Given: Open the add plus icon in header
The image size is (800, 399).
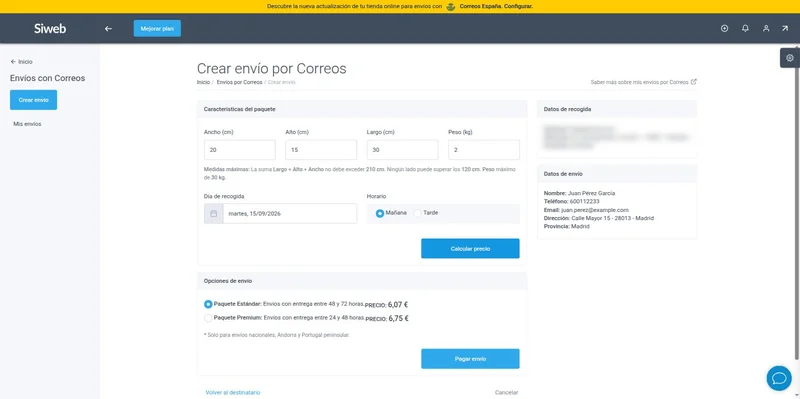Looking at the screenshot, I should coord(724,29).
